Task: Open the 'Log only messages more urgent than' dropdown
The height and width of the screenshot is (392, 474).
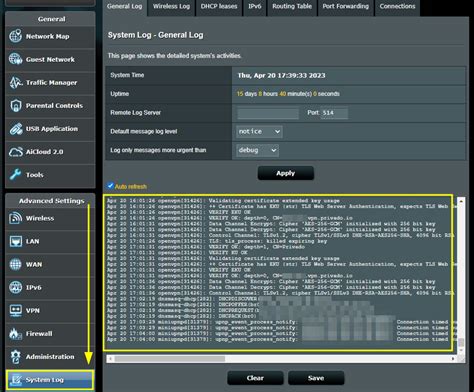Action: pyautogui.click(x=257, y=150)
